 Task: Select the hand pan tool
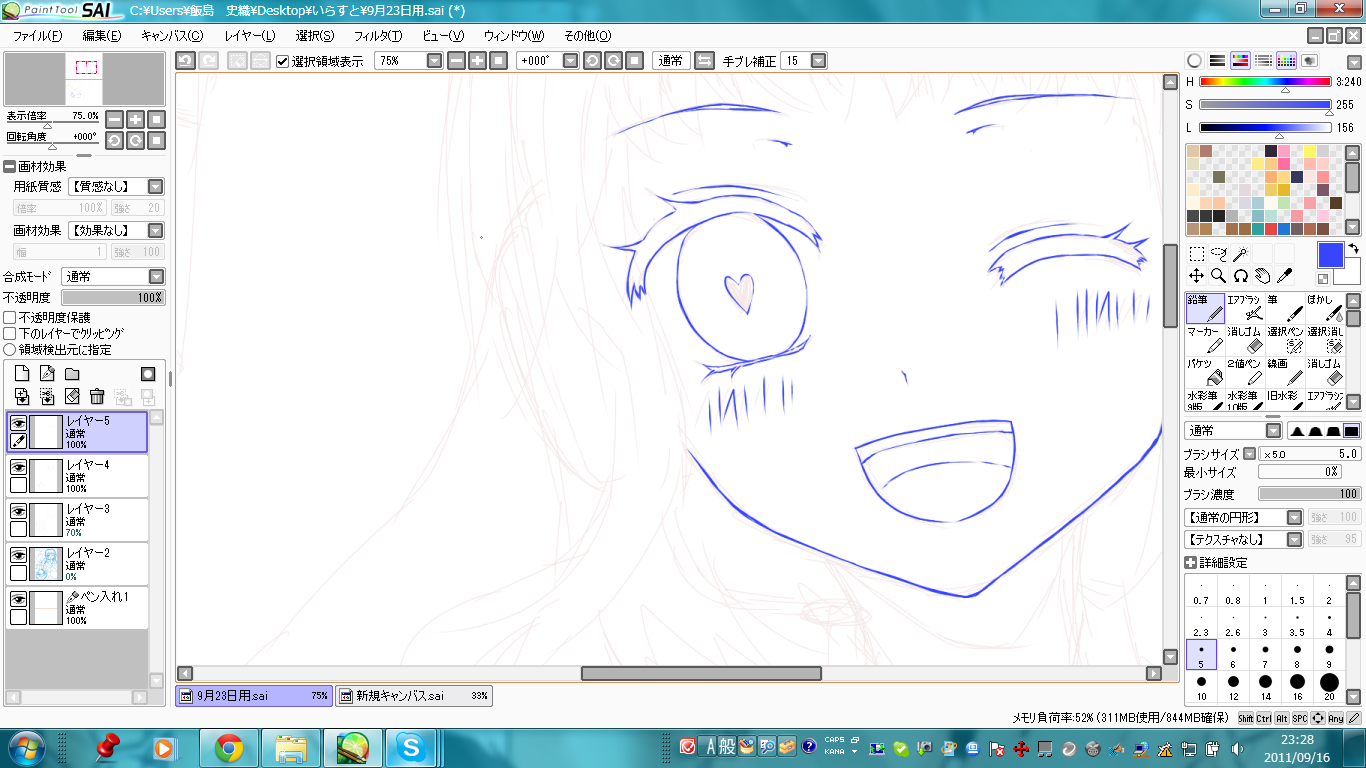click(1263, 275)
